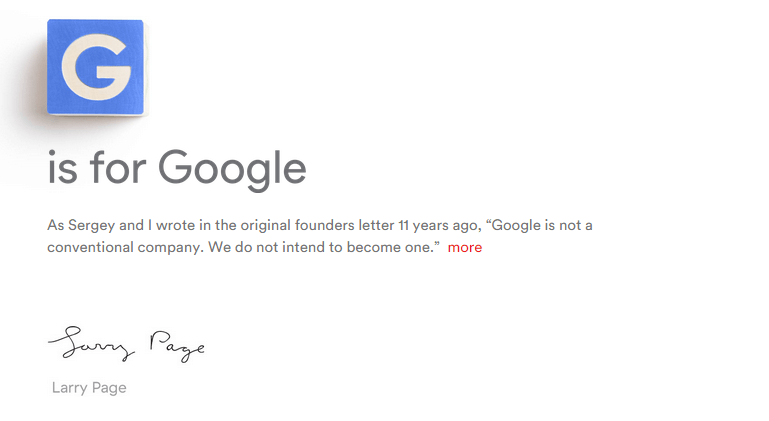Click the "is for Google" heading
The width and height of the screenshot is (769, 421).
pyautogui.click(x=176, y=168)
